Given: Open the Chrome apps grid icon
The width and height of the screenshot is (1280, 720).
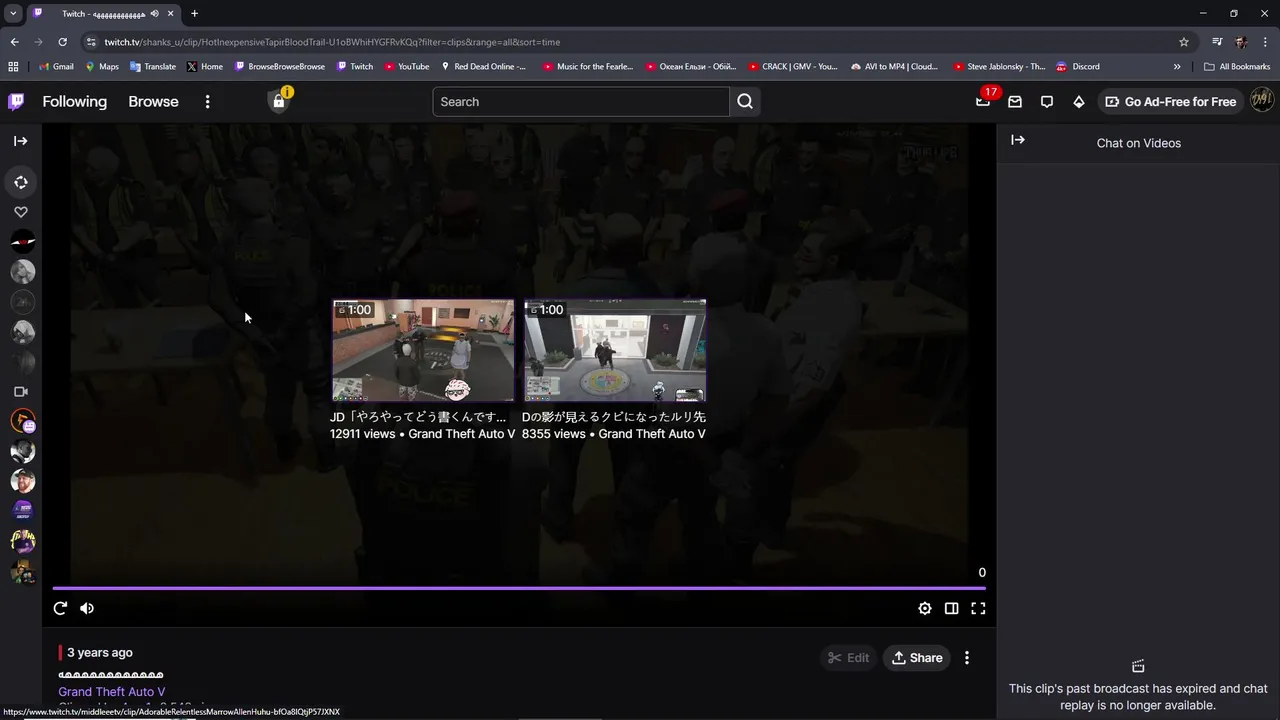Looking at the screenshot, I should [13, 66].
